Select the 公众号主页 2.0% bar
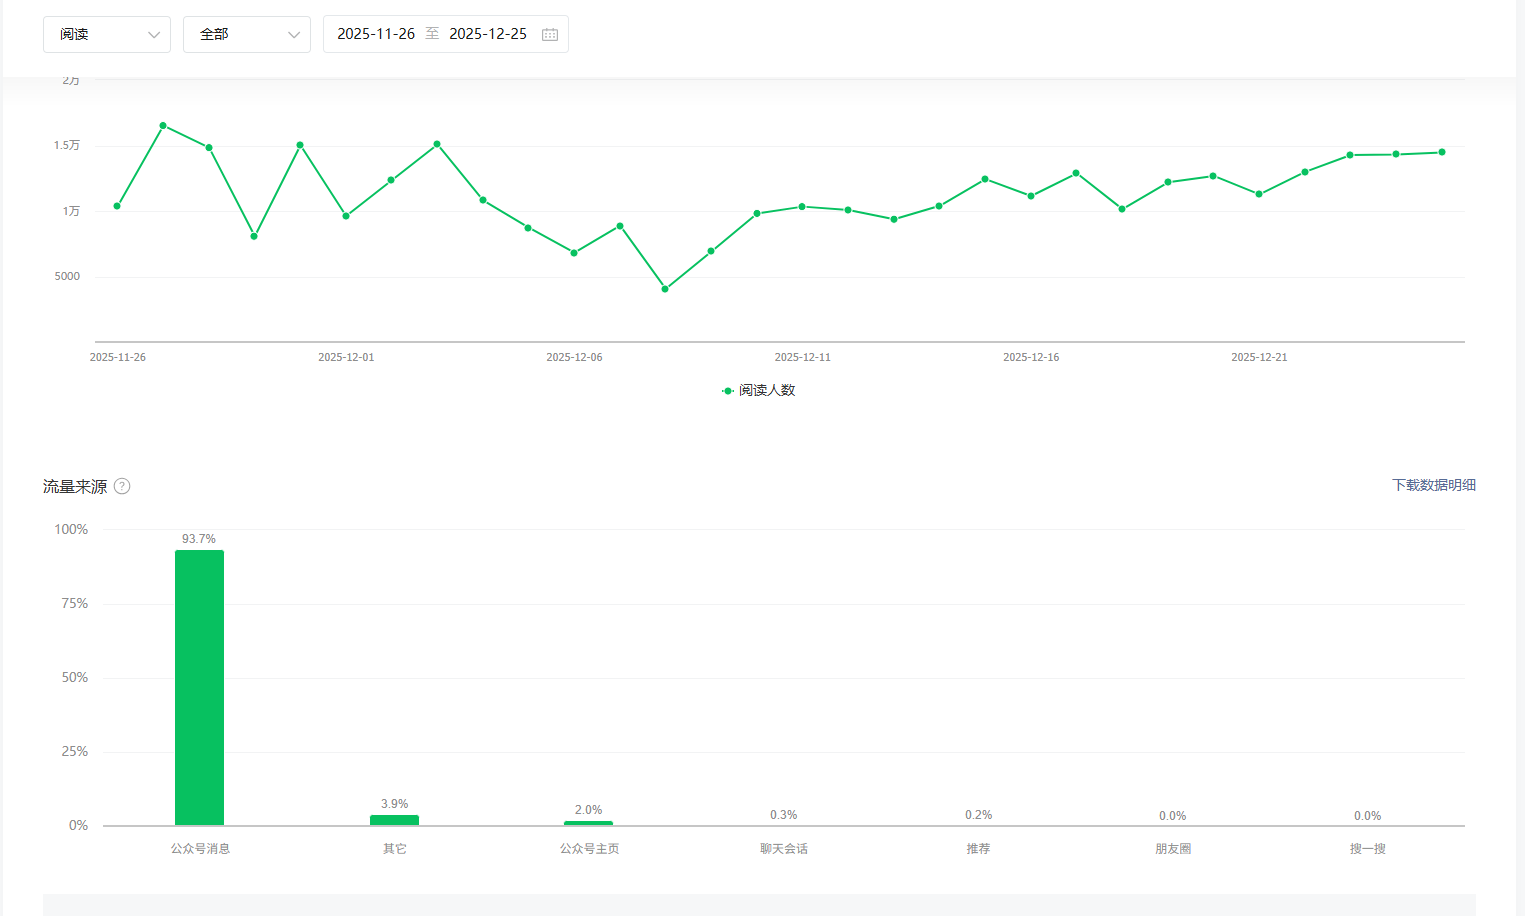This screenshot has width=1525, height=916. click(x=588, y=823)
